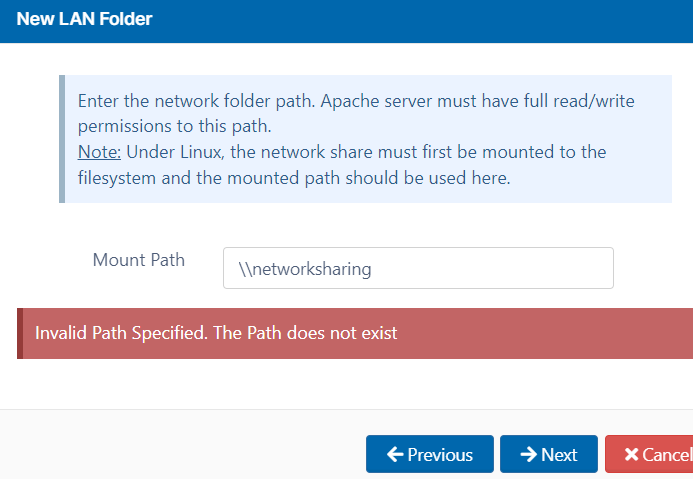Click the gray left border of info box

(62, 139)
